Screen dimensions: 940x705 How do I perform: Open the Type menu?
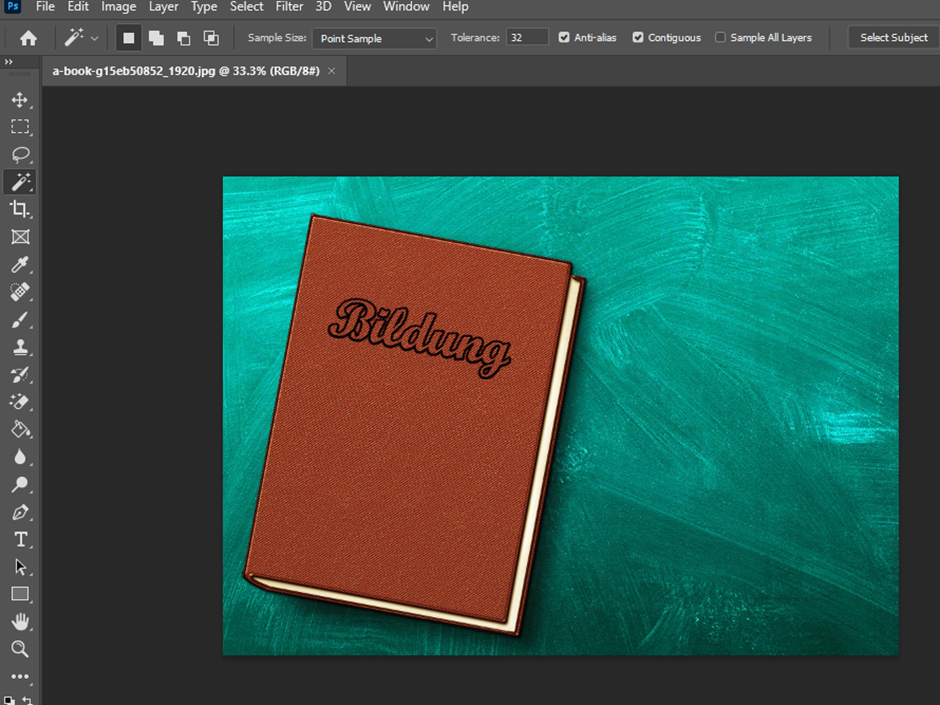tap(204, 7)
